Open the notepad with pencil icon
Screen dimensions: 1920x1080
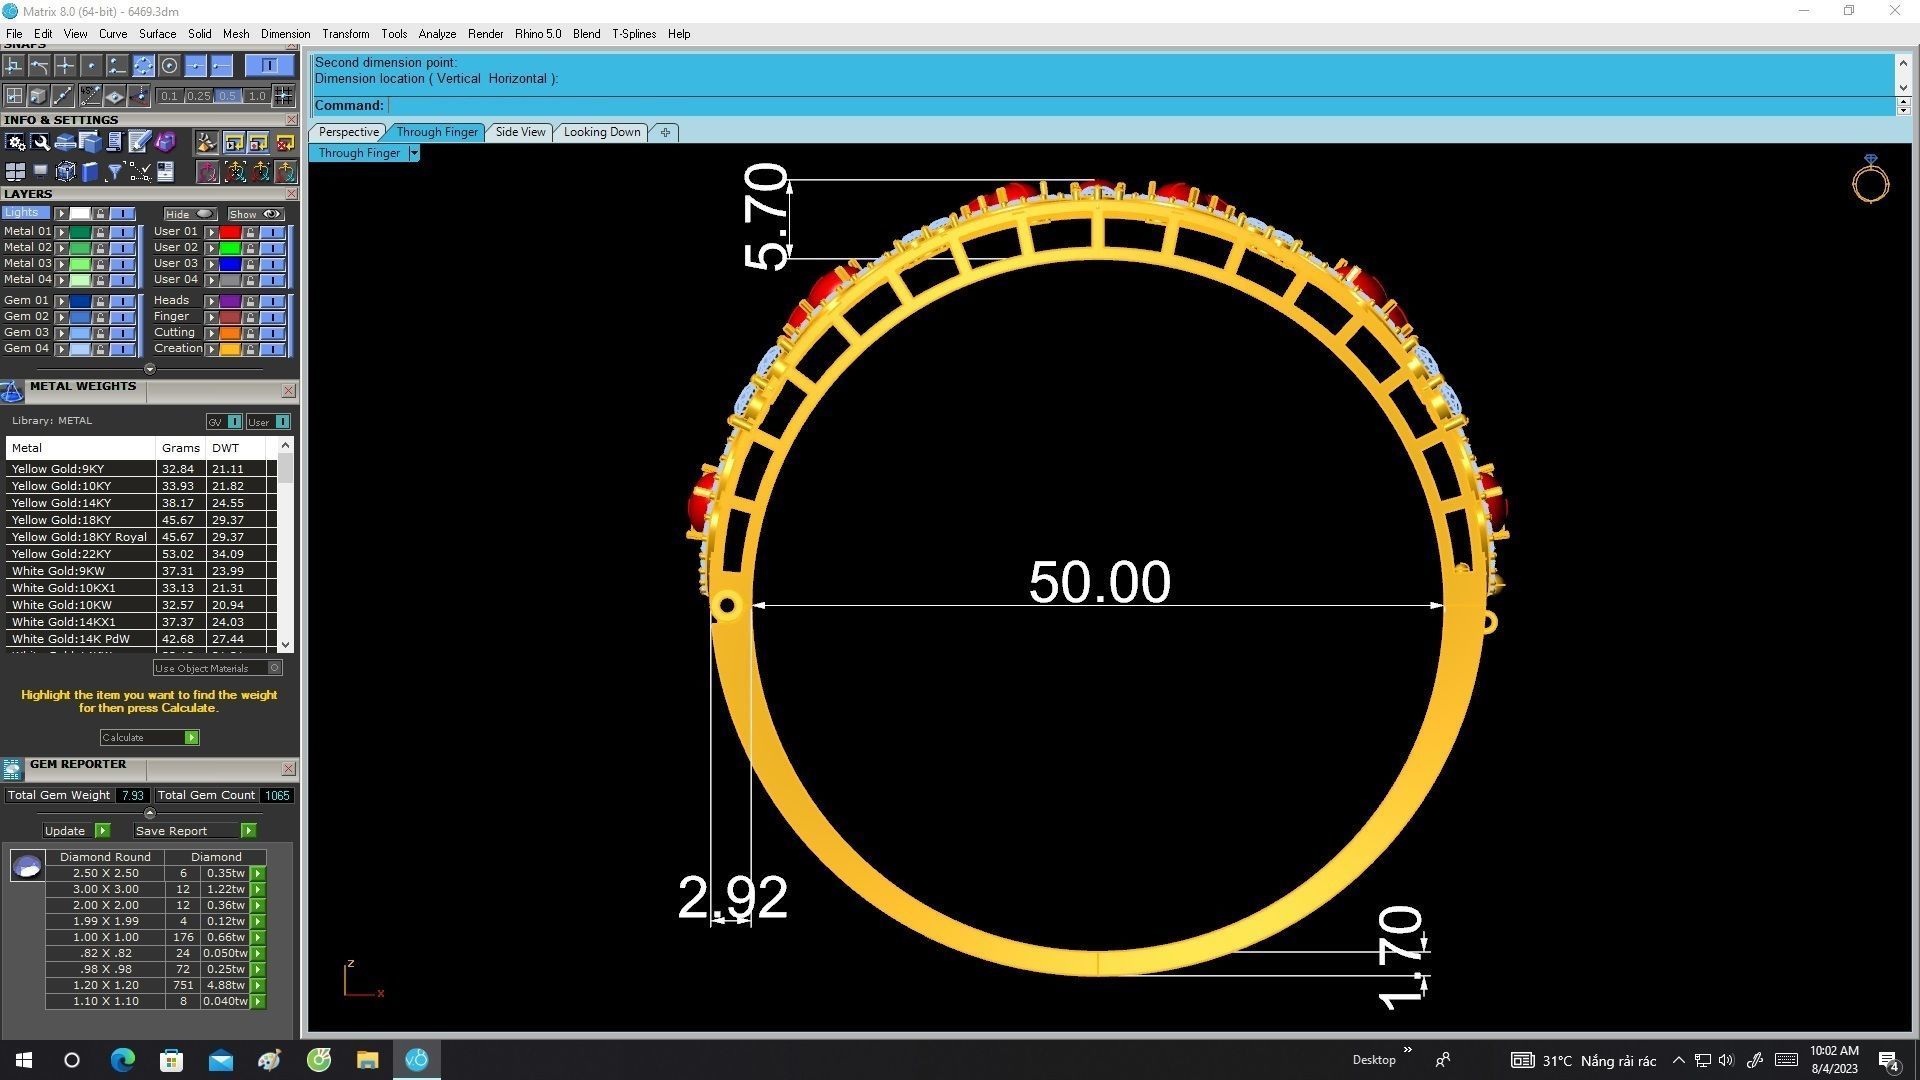click(139, 142)
